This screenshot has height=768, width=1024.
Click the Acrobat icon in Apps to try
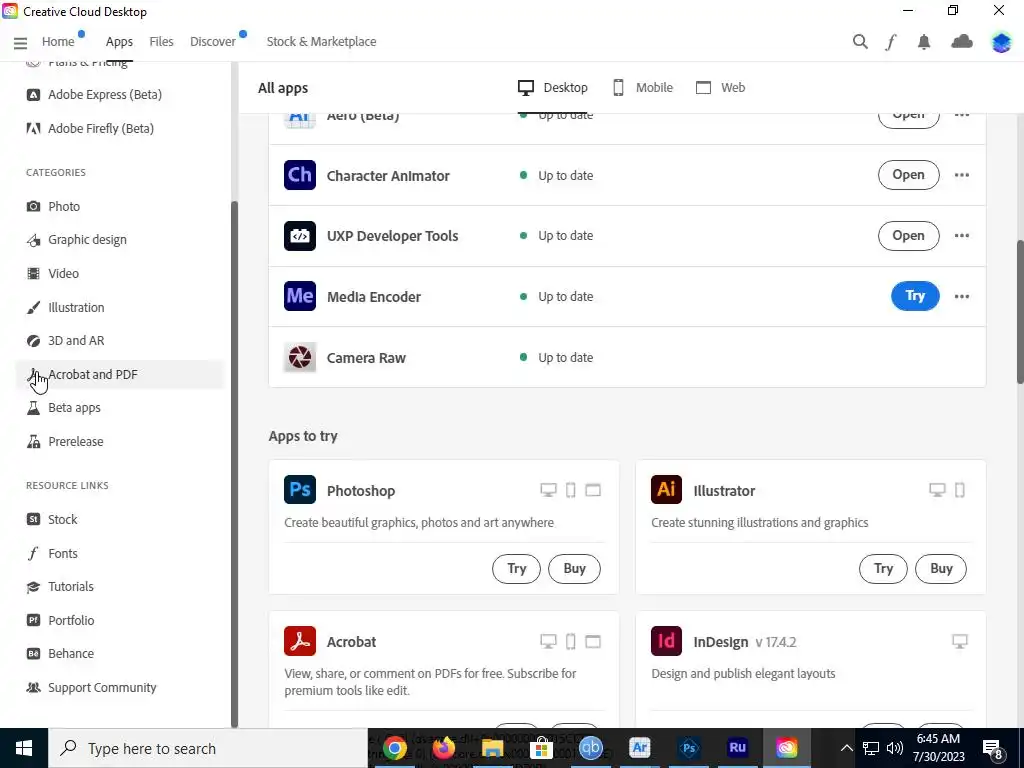click(x=300, y=641)
